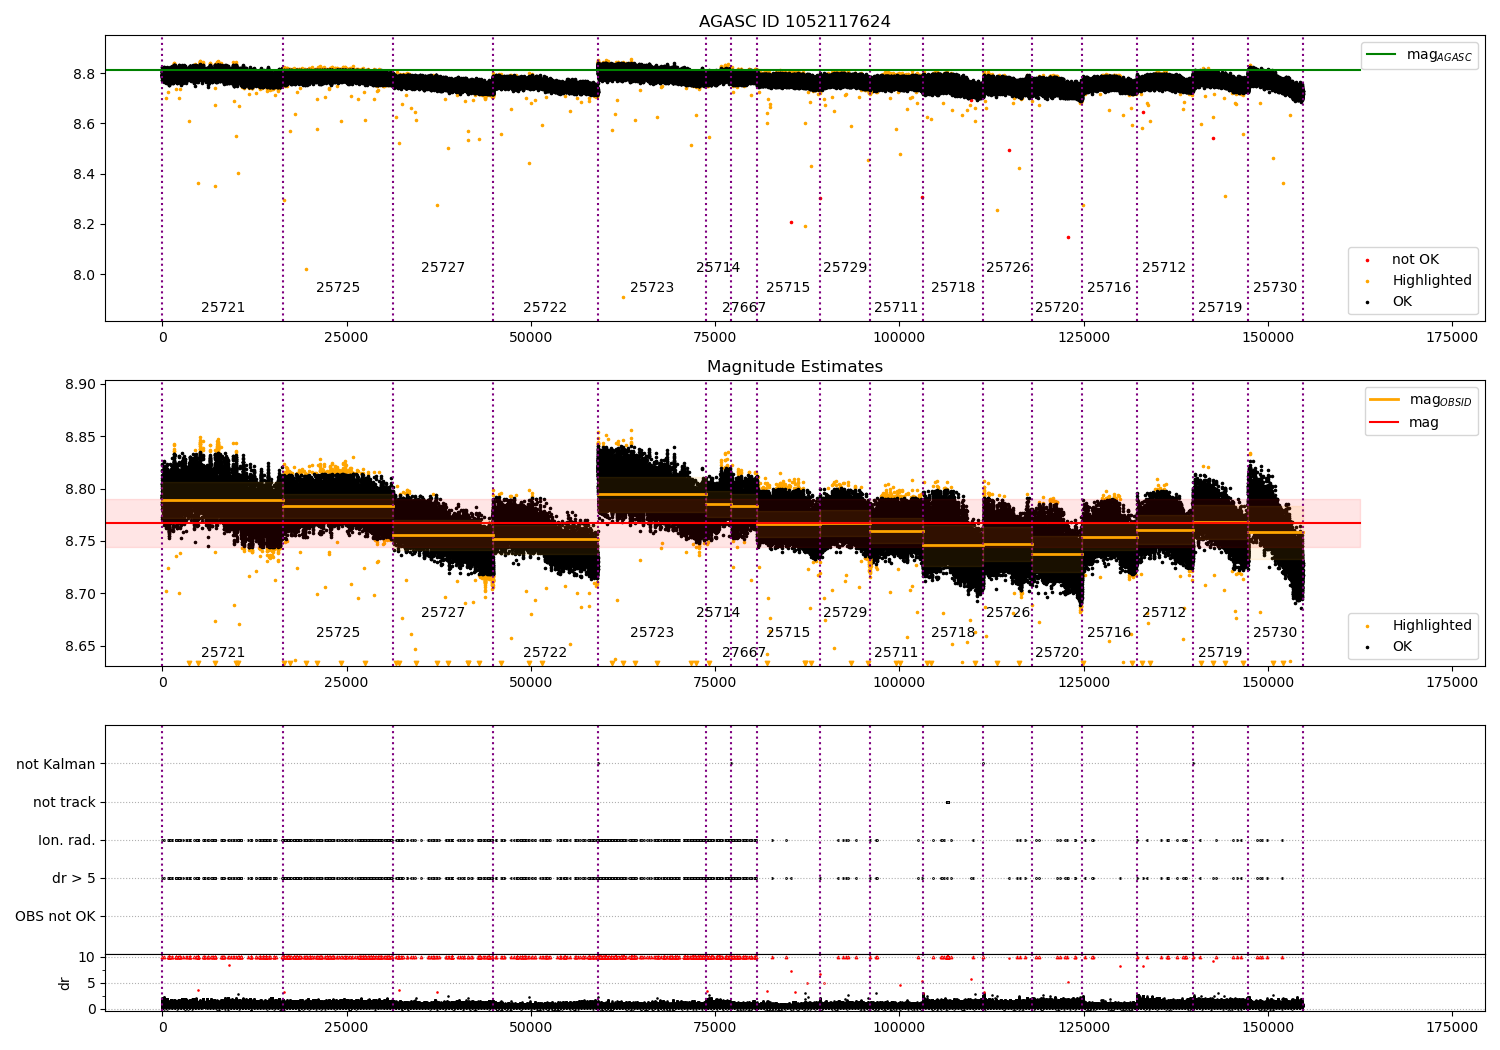This screenshot has height=1050, width=1500.
Task: Click obsid label 25718 in top plot
Action: [953, 288]
